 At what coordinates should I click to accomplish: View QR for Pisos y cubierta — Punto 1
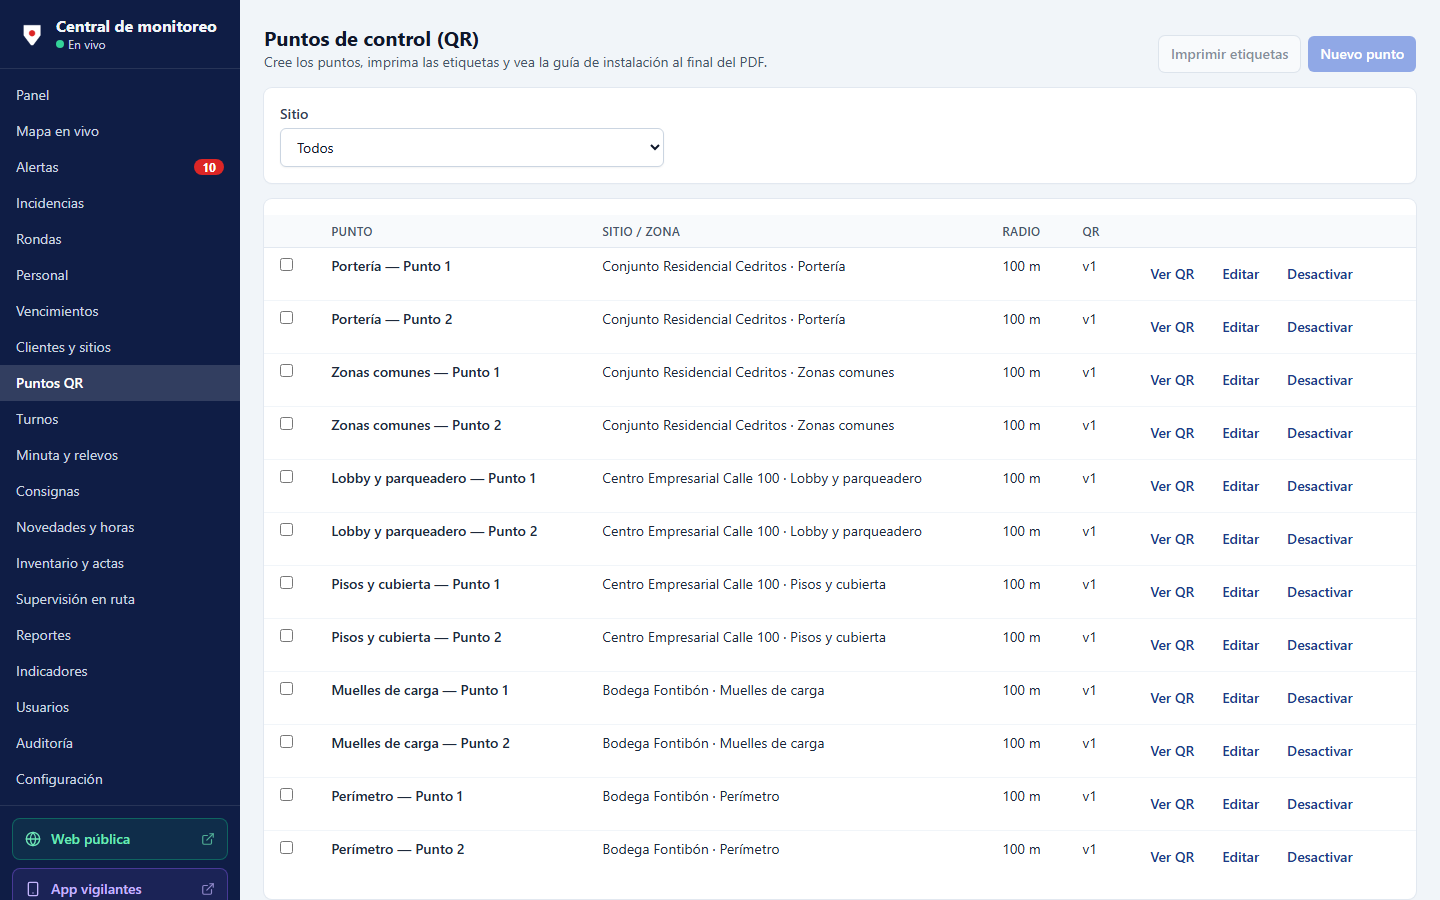(x=1172, y=592)
